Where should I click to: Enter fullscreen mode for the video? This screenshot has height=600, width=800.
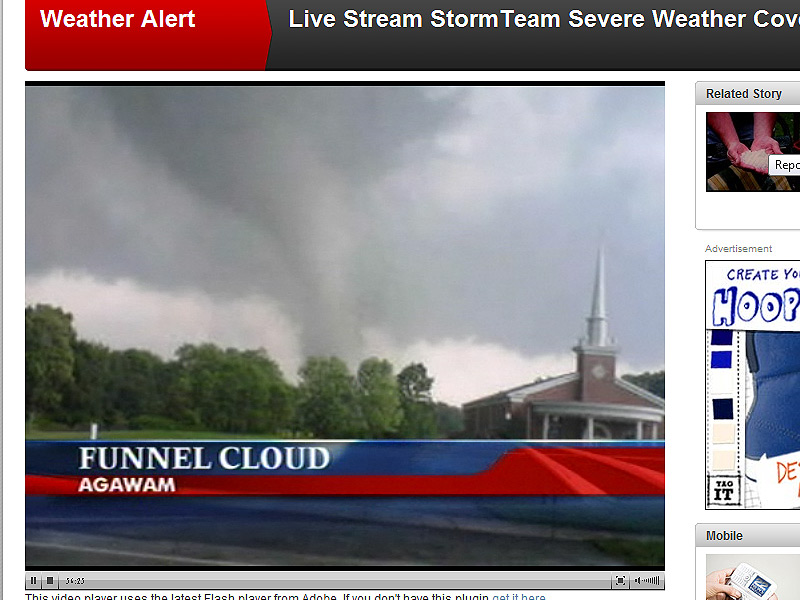pos(620,581)
